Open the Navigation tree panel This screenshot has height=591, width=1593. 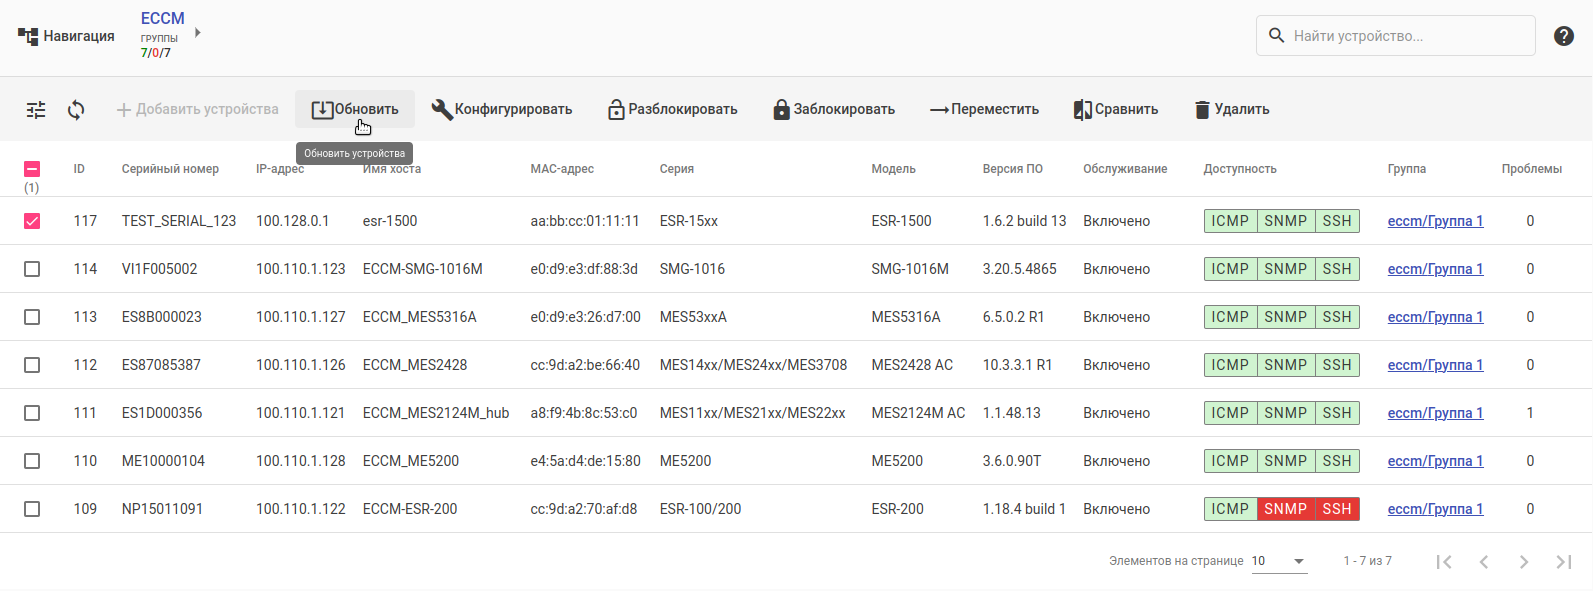coord(66,36)
